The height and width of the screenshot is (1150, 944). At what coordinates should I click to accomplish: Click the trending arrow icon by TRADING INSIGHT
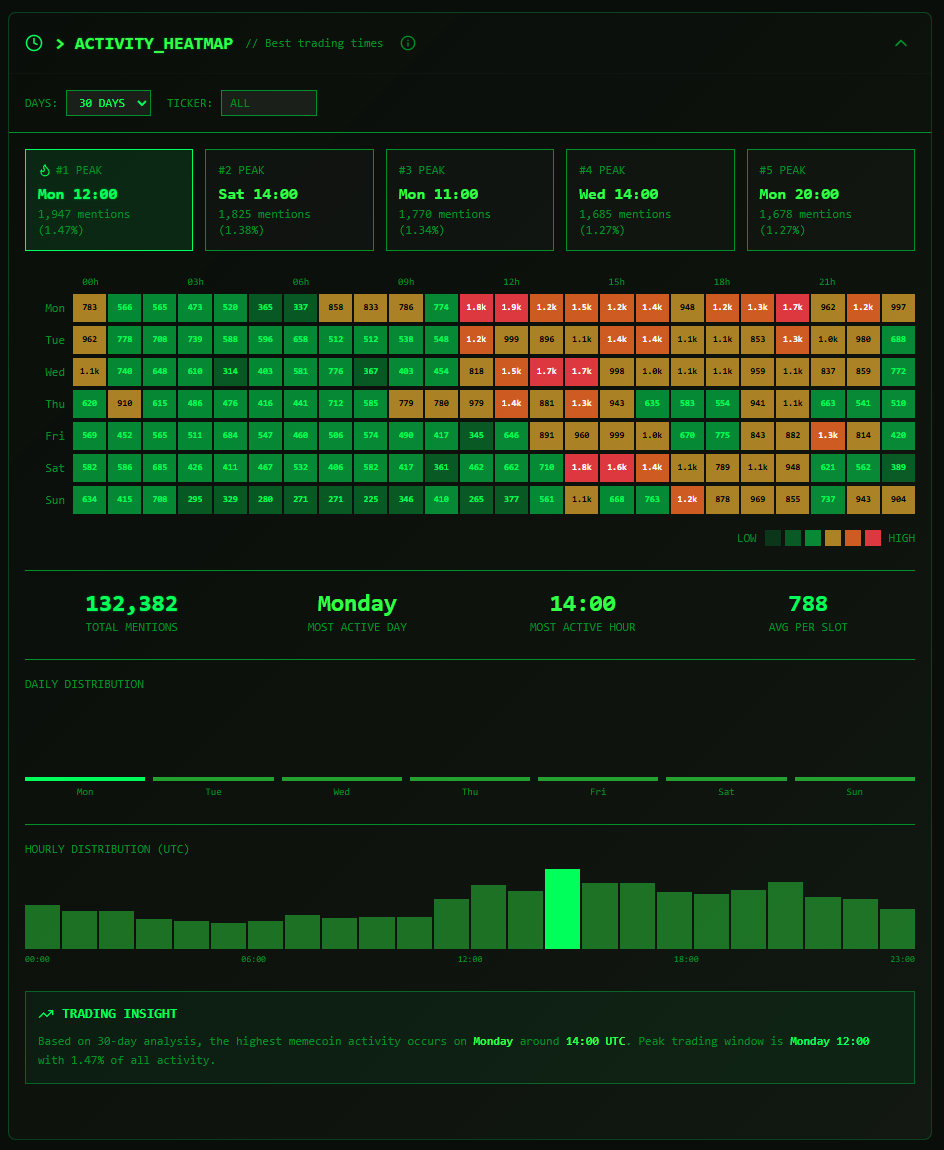pos(46,1014)
